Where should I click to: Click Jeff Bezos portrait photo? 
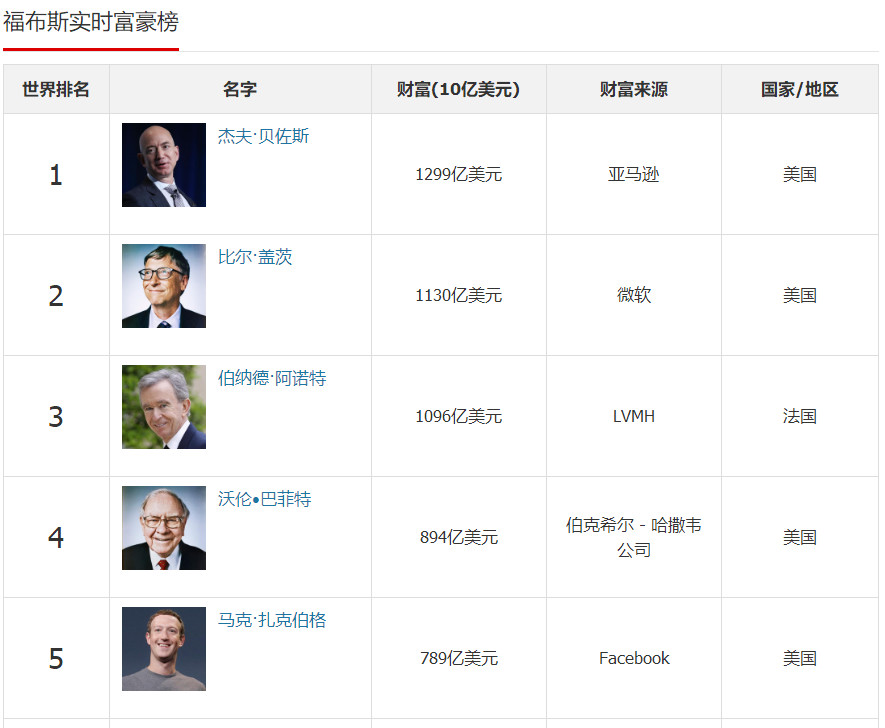164,165
